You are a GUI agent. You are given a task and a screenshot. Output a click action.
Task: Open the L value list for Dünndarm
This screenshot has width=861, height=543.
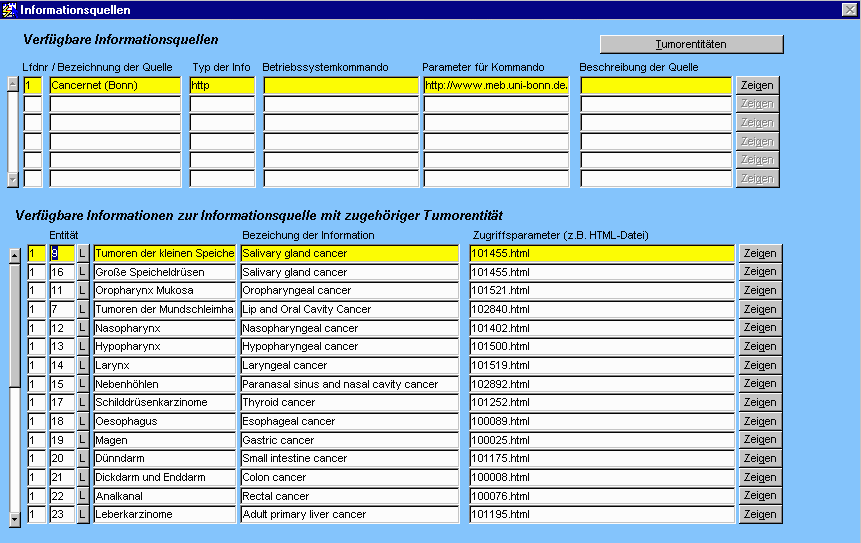coord(83,458)
